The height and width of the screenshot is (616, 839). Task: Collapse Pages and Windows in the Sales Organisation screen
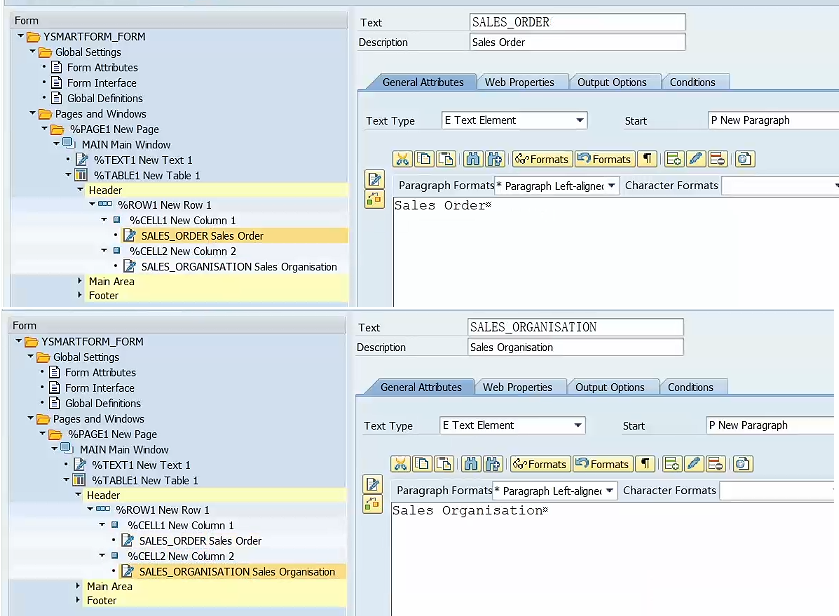30,418
